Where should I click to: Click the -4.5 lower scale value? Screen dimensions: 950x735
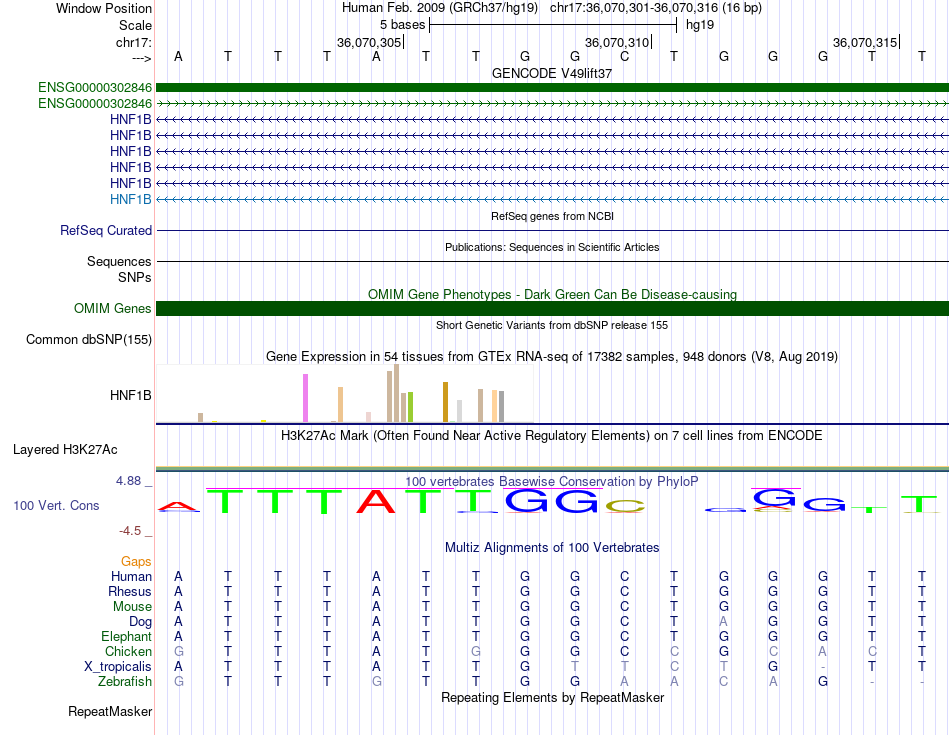[x=130, y=531]
